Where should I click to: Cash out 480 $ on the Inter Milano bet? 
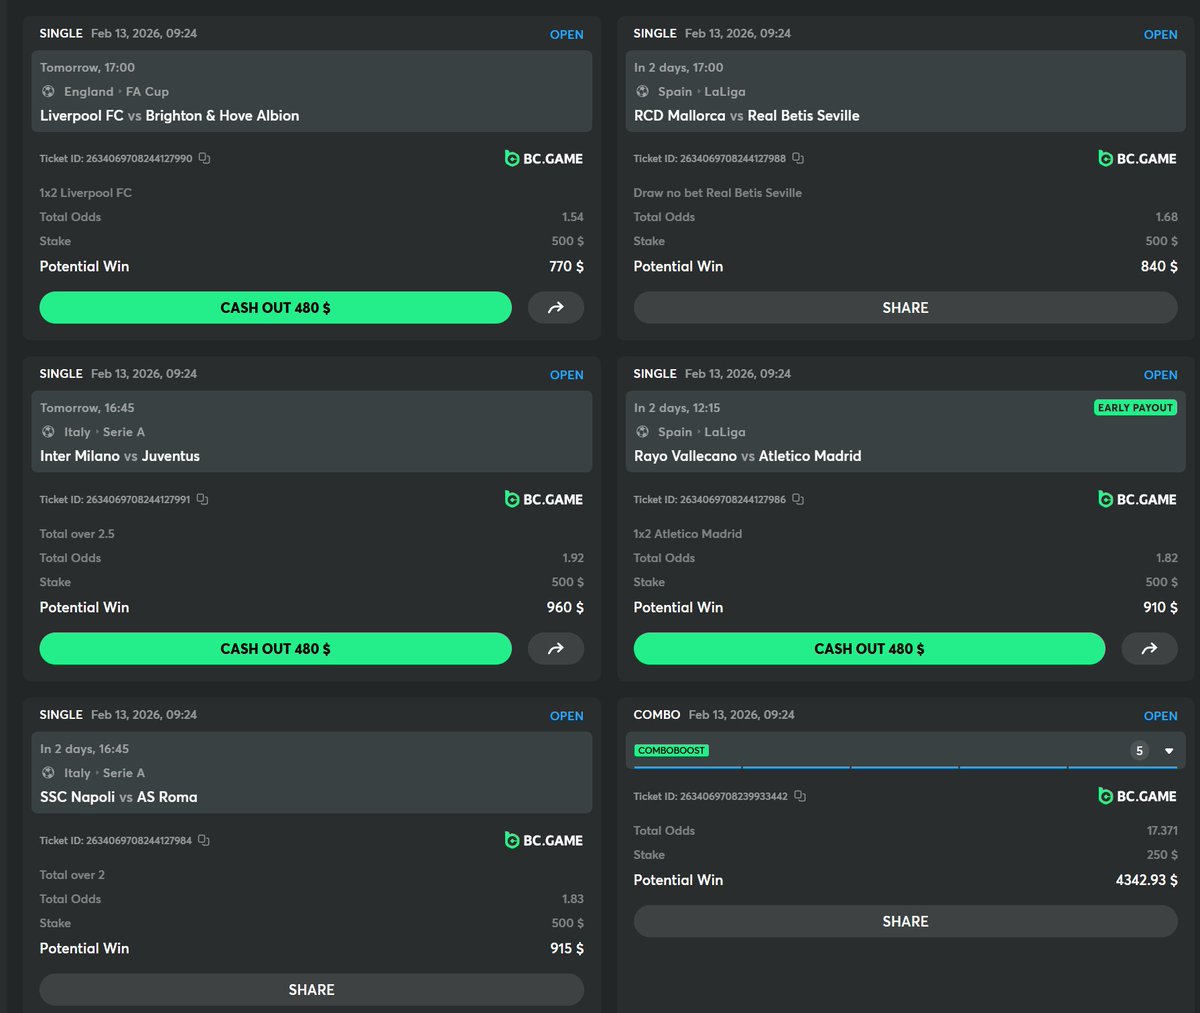[275, 649]
